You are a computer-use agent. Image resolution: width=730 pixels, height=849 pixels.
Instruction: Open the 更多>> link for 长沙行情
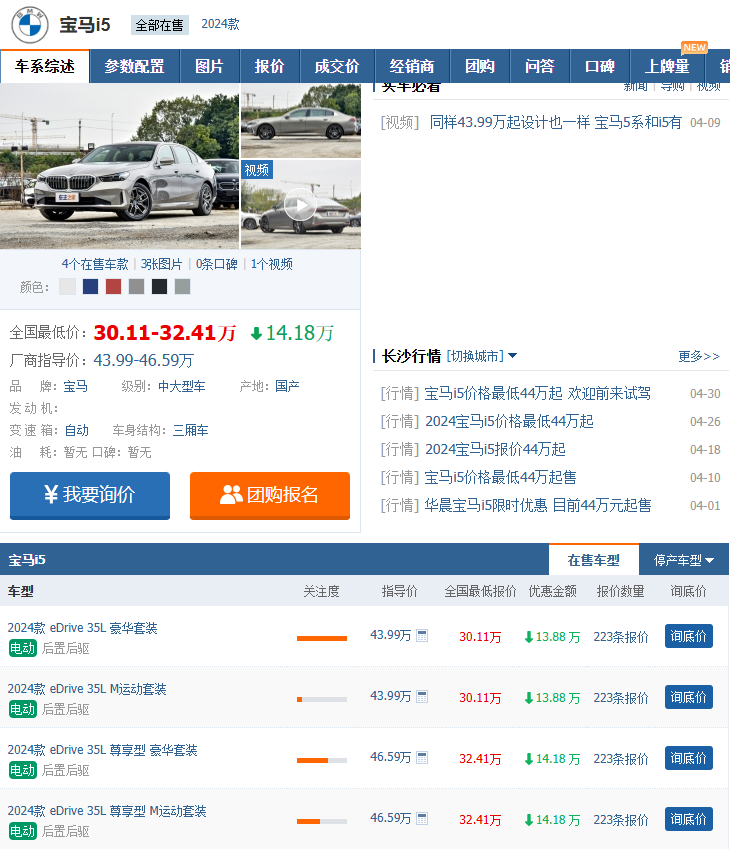(699, 356)
